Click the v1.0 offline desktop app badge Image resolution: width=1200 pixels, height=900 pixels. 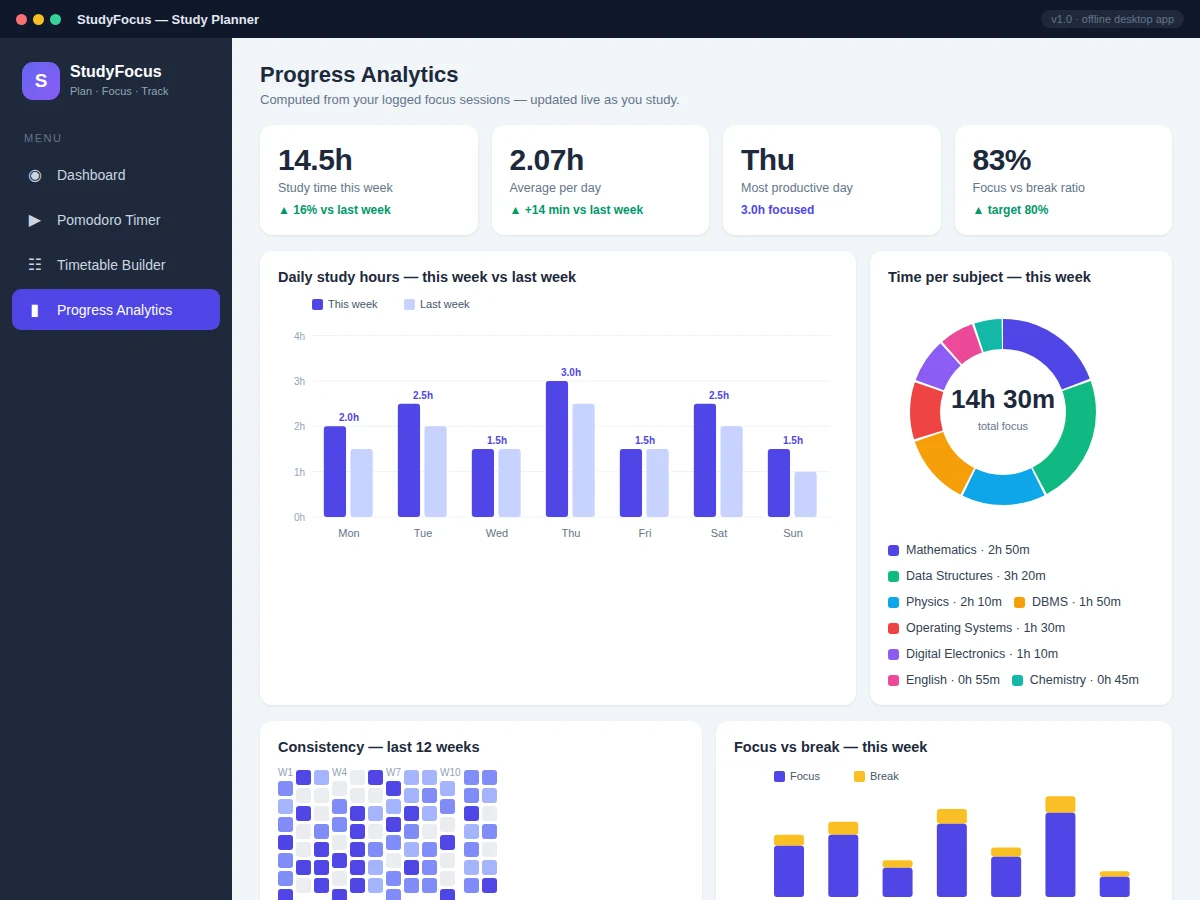click(x=1112, y=19)
